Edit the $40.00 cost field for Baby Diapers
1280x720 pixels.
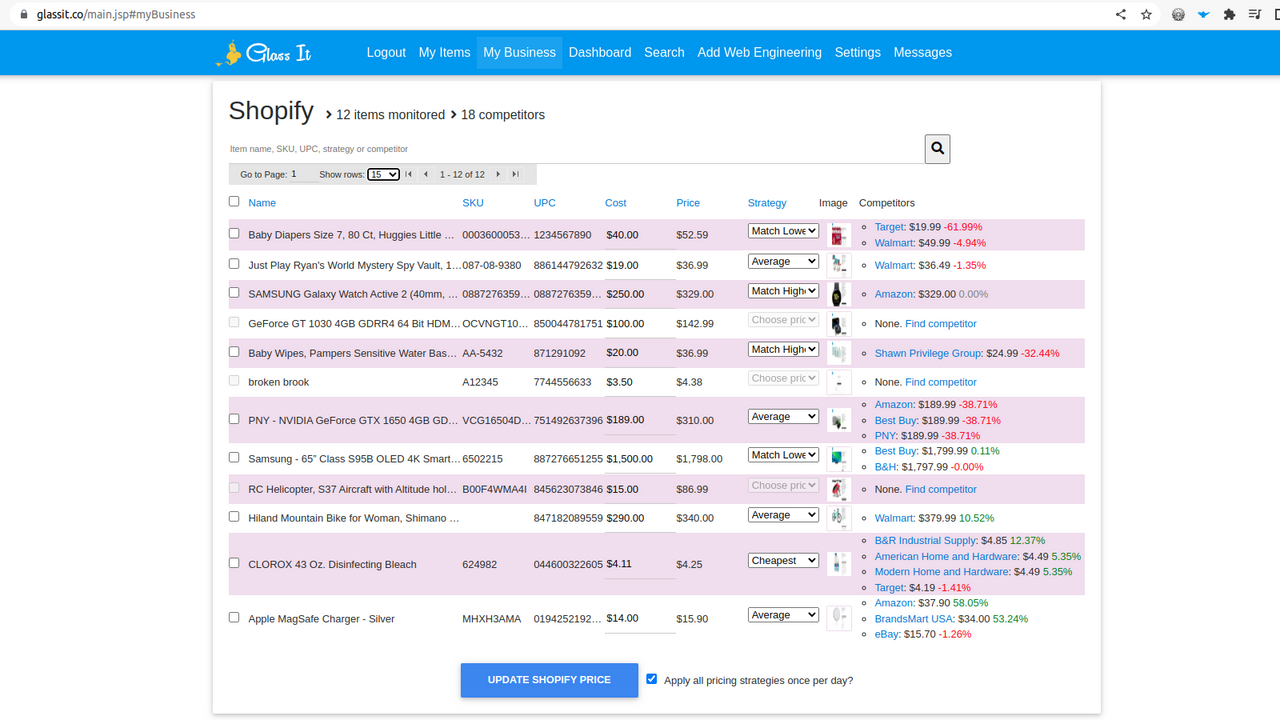point(640,235)
